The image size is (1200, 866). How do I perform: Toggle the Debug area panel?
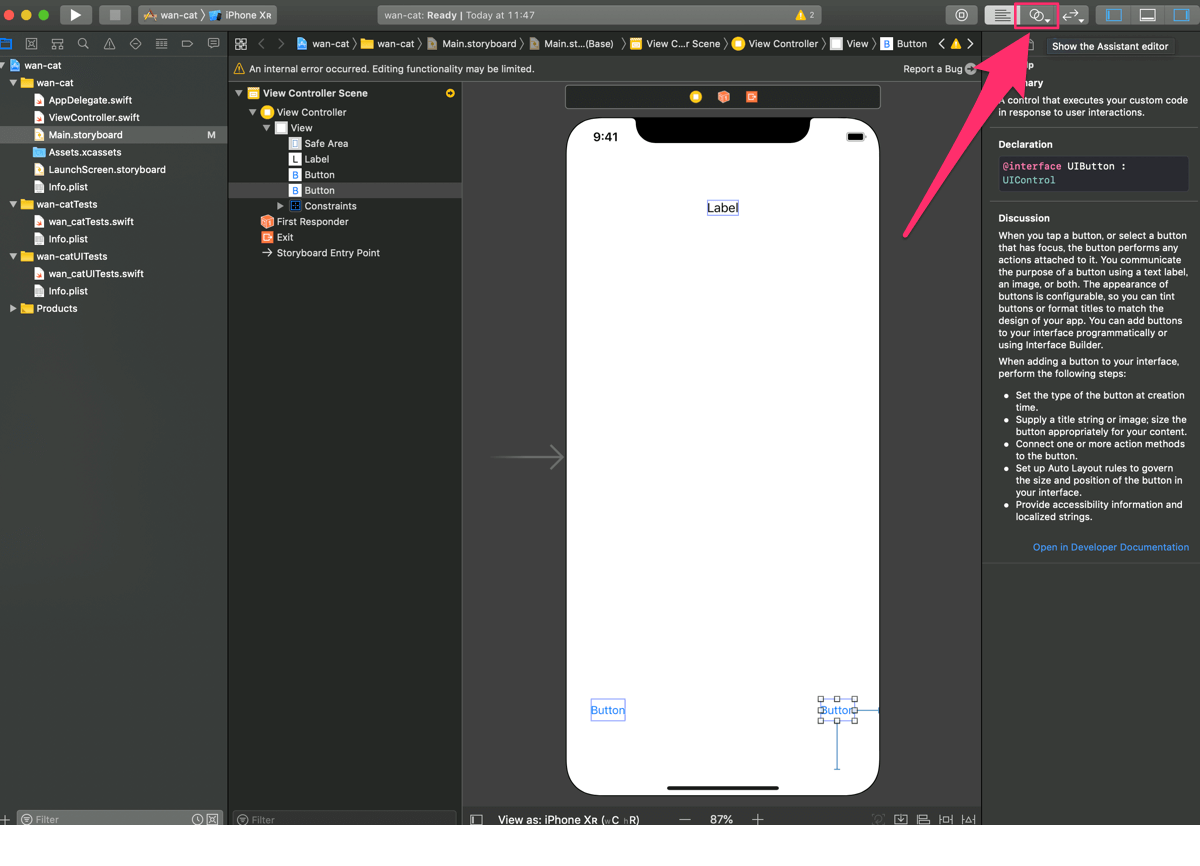(x=1148, y=15)
